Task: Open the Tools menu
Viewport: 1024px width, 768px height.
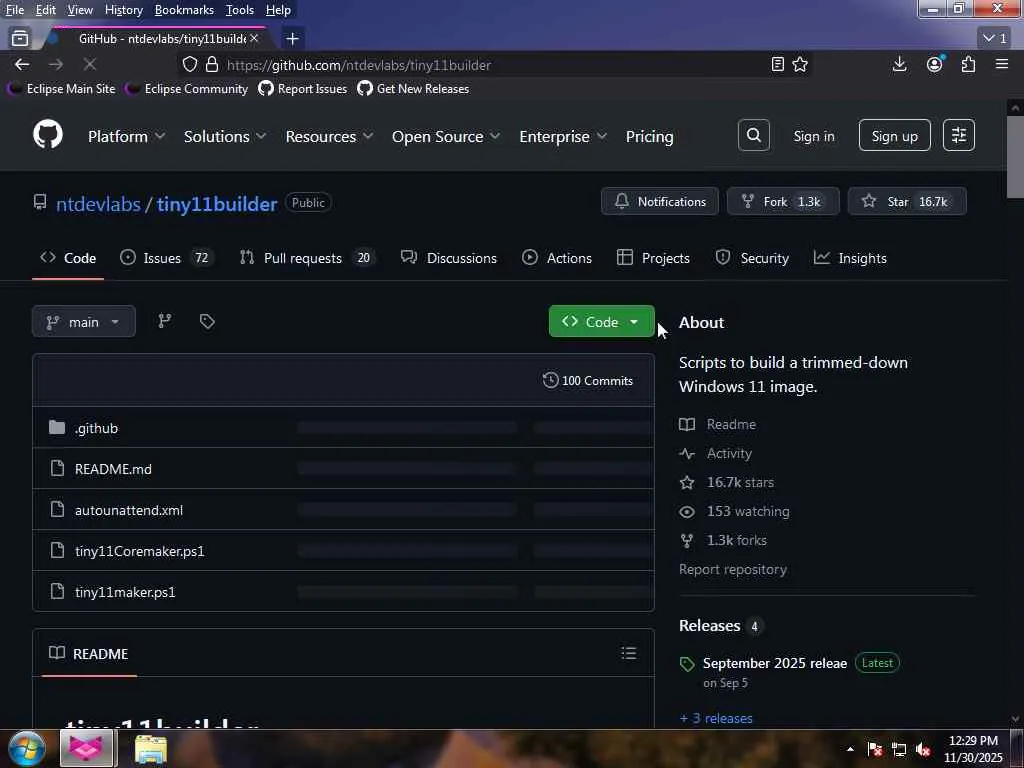Action: click(x=240, y=10)
